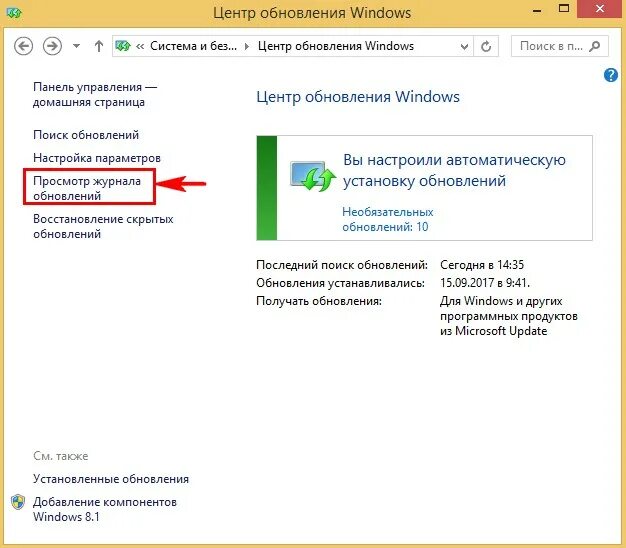Refresh the page with the refresh button

pos(486,47)
